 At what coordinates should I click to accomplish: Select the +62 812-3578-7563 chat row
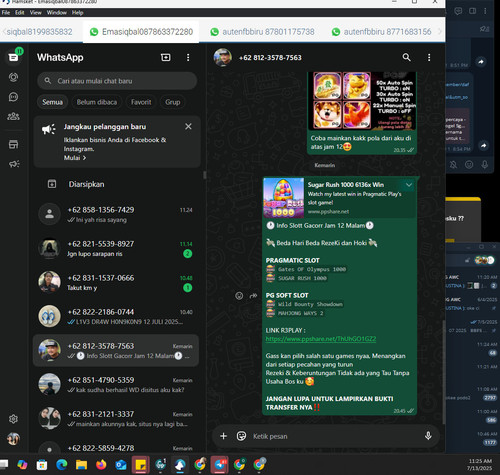pos(117,351)
